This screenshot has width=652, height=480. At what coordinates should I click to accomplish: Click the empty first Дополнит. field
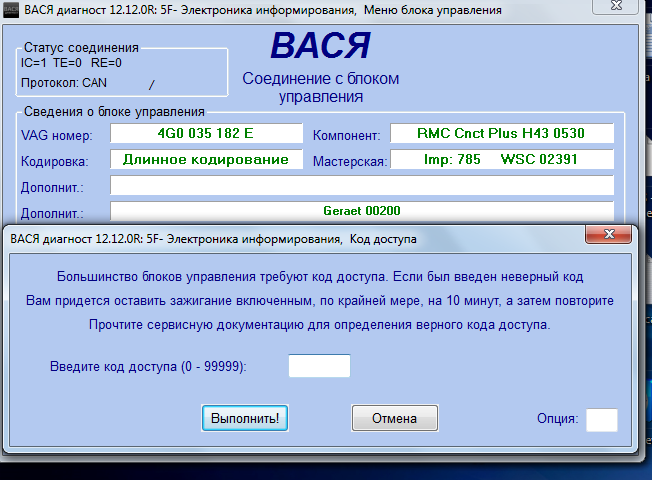pyautogui.click(x=362, y=185)
